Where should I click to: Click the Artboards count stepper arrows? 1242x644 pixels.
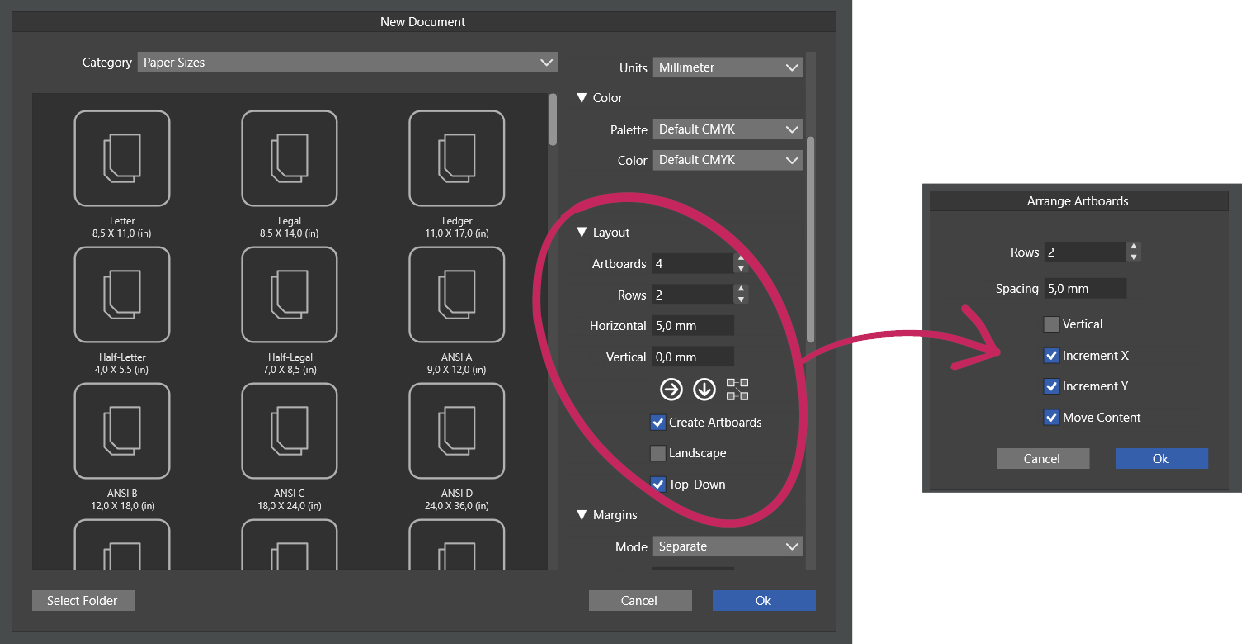pos(741,264)
